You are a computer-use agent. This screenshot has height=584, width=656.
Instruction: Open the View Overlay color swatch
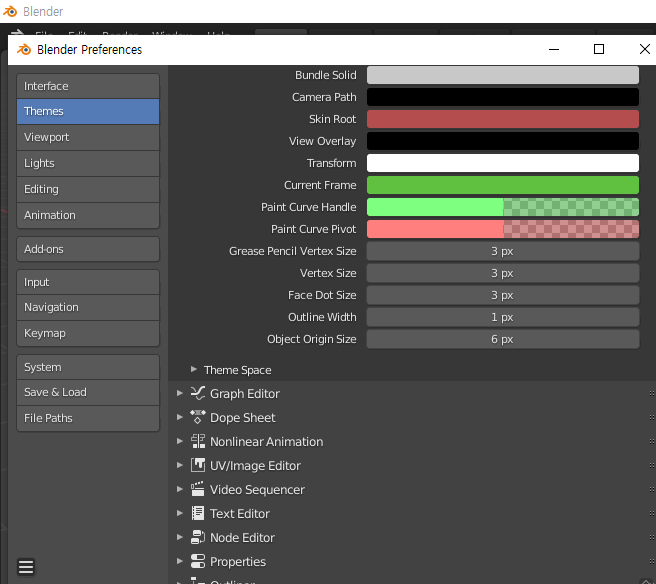[503, 141]
